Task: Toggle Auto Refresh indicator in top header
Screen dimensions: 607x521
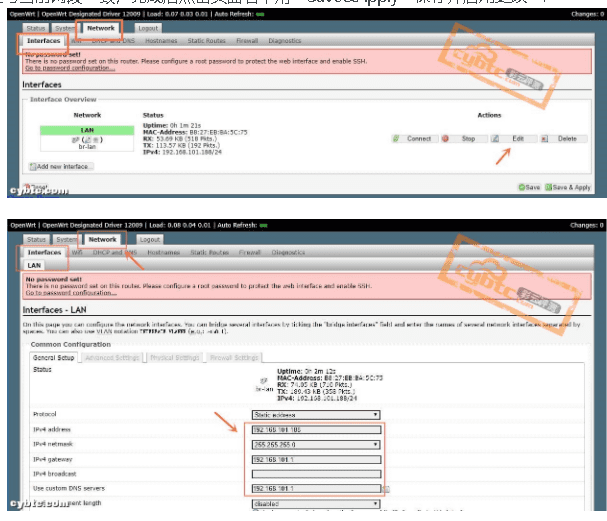Action: click(x=260, y=14)
